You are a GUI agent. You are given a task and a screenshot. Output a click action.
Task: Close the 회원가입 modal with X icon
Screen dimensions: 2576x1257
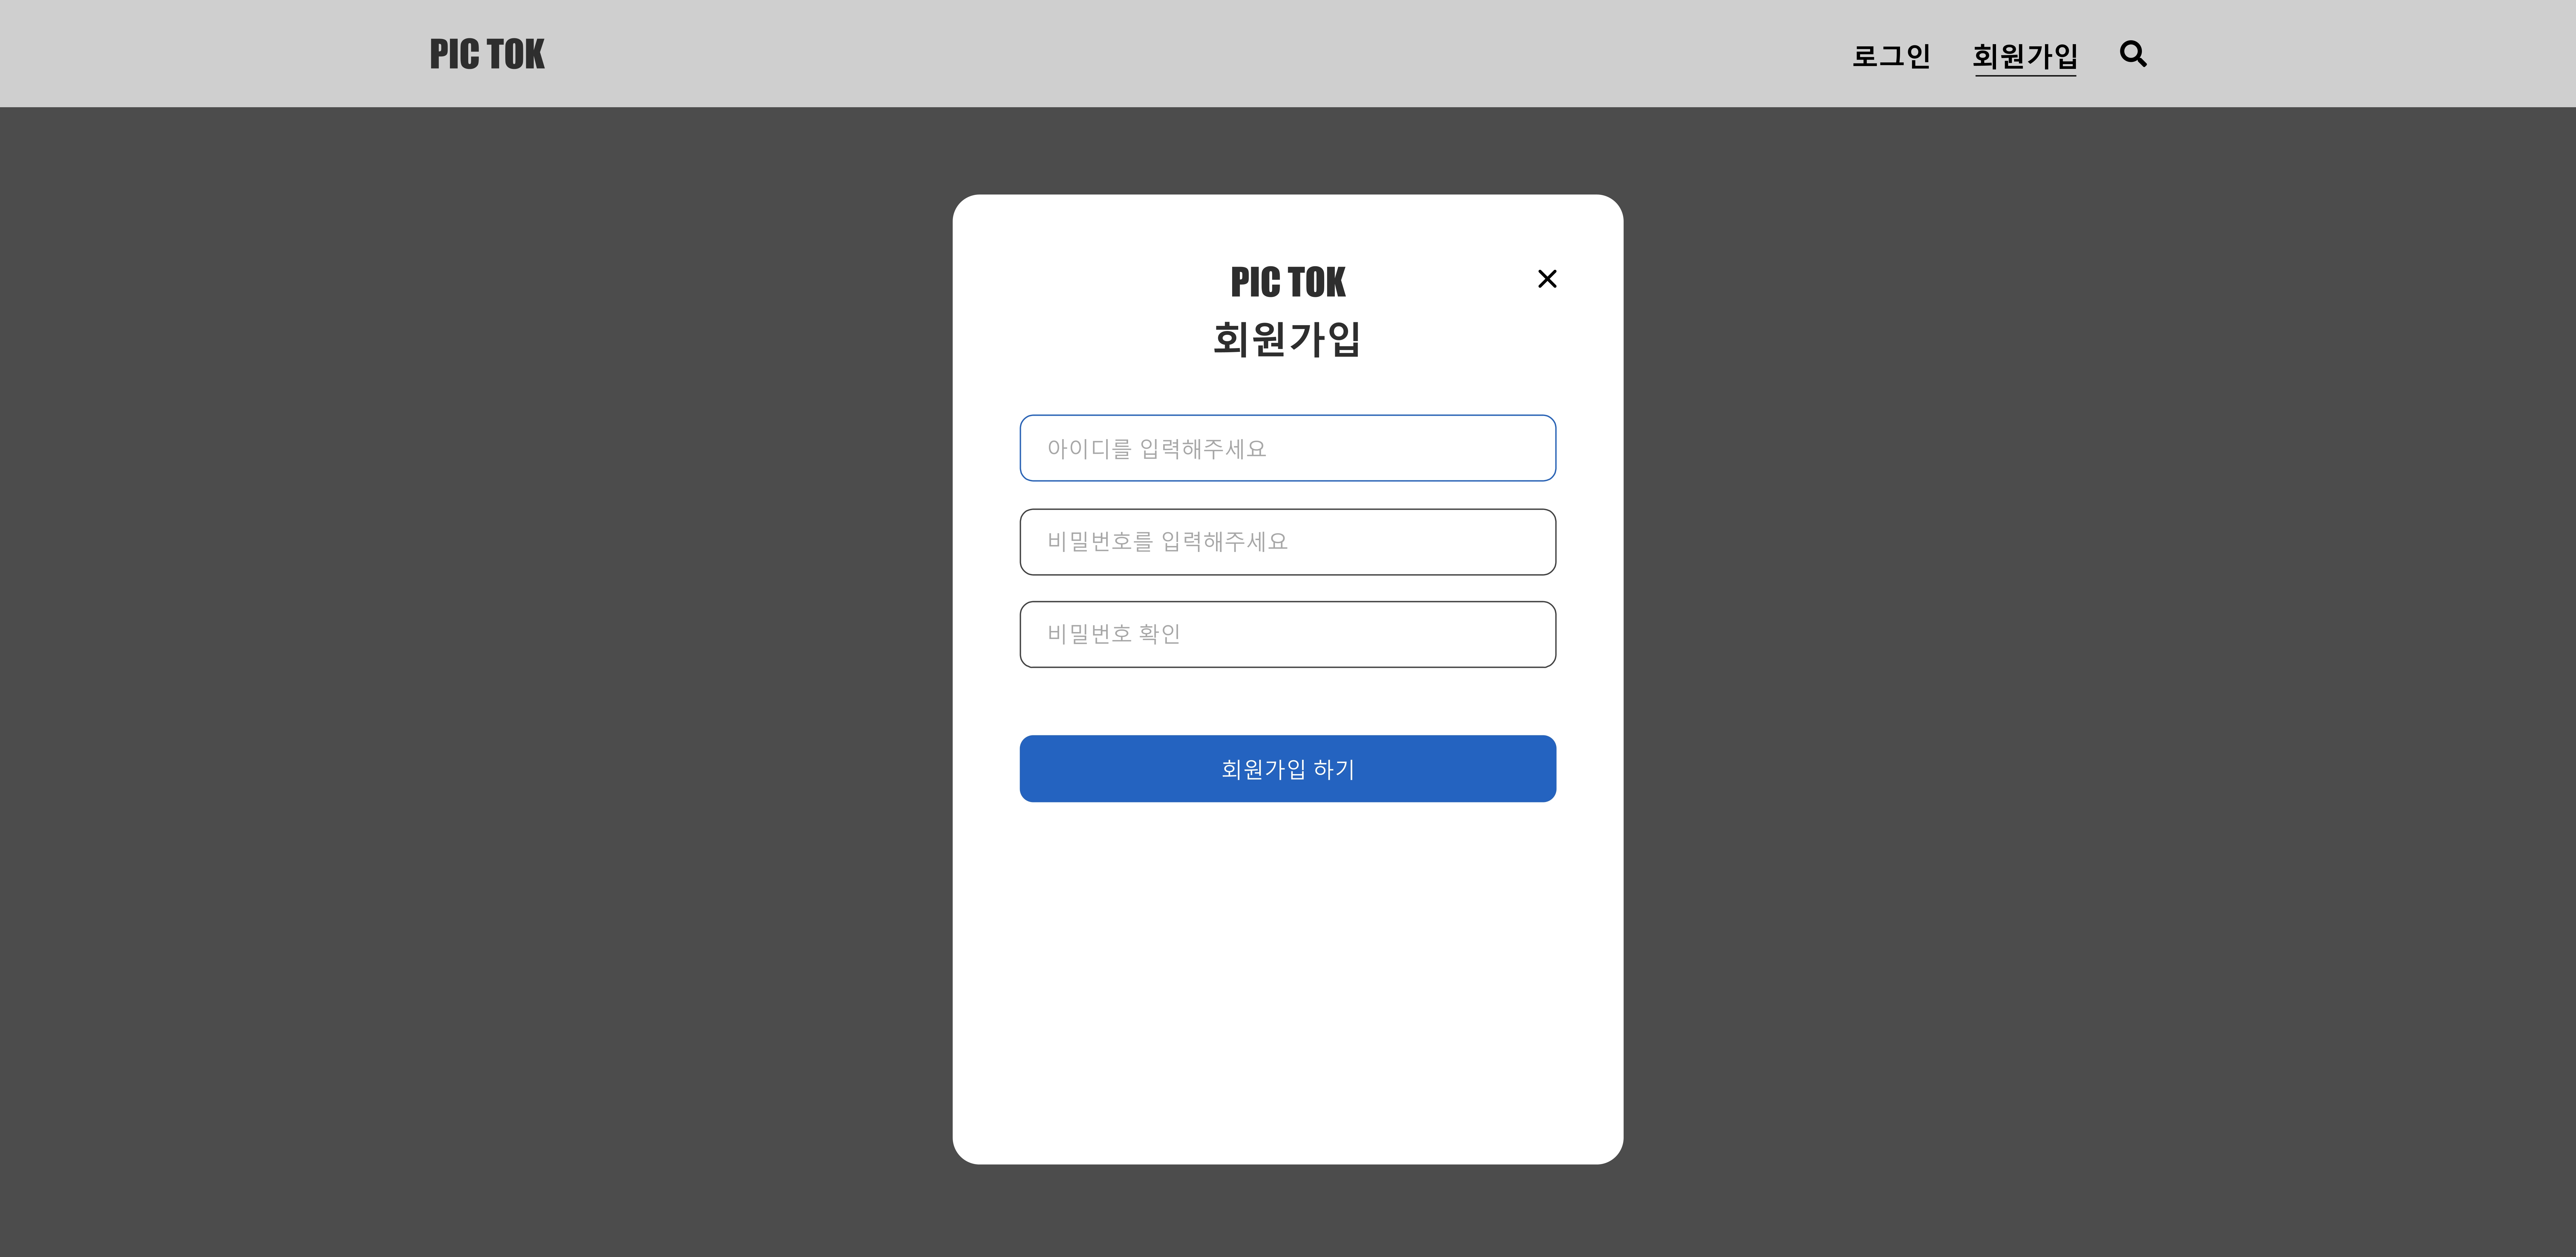pyautogui.click(x=1547, y=279)
